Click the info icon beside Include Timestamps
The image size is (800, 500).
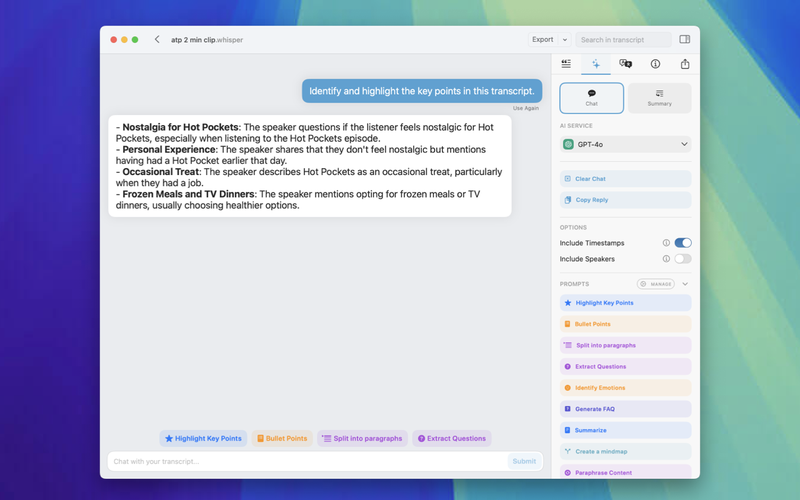pos(666,243)
